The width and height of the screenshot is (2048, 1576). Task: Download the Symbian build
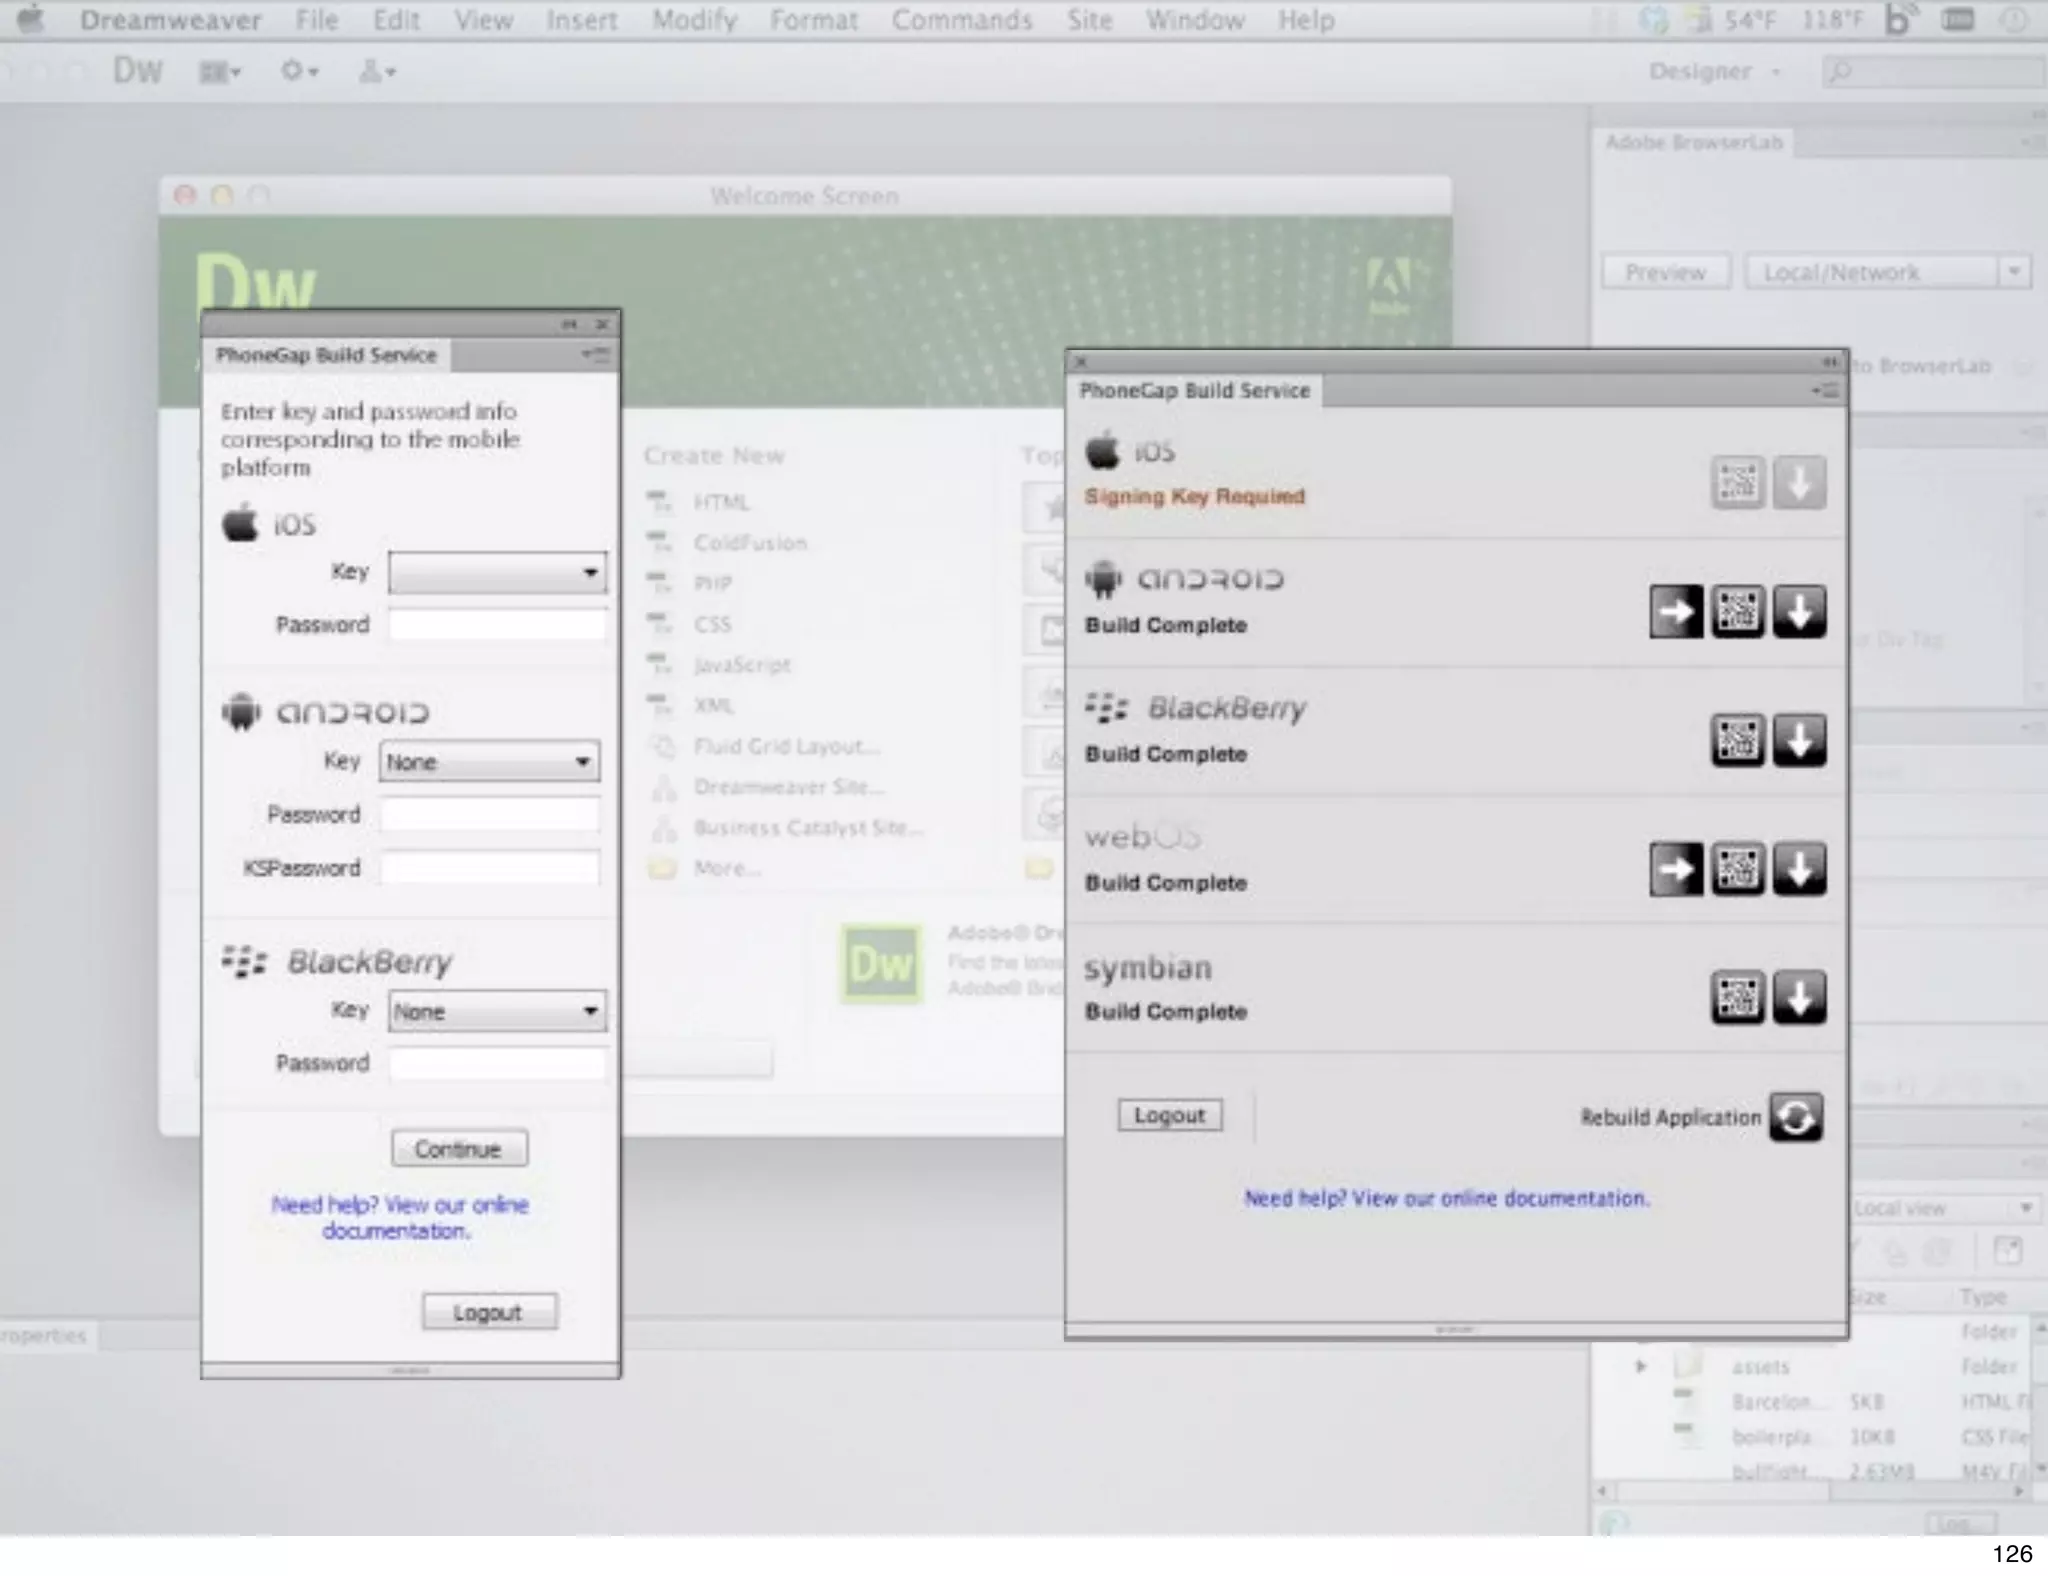coord(1799,997)
